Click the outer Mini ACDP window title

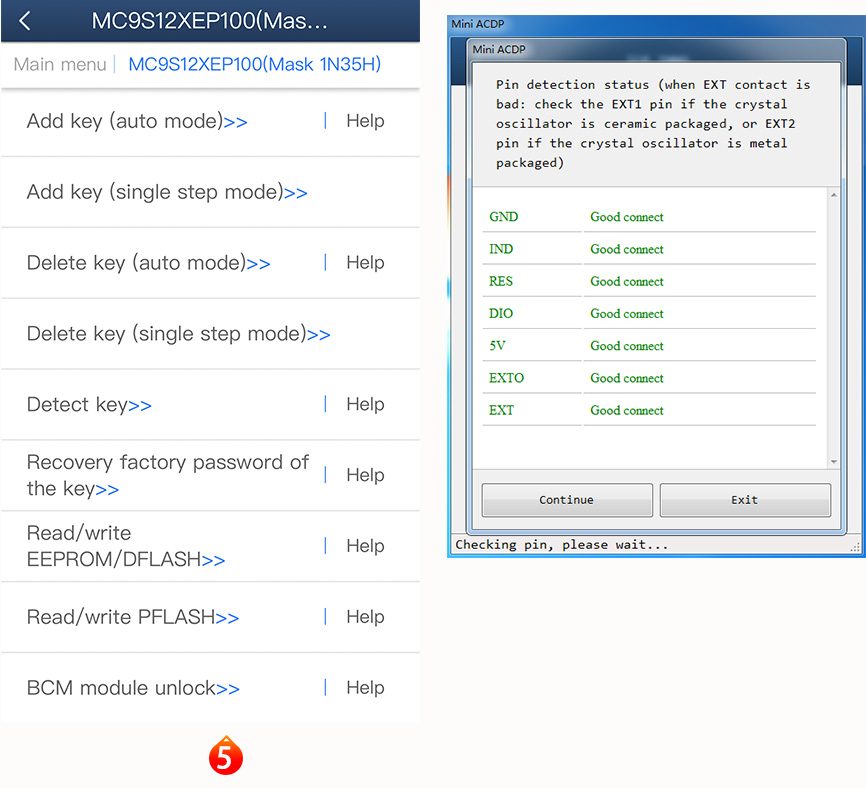click(478, 24)
